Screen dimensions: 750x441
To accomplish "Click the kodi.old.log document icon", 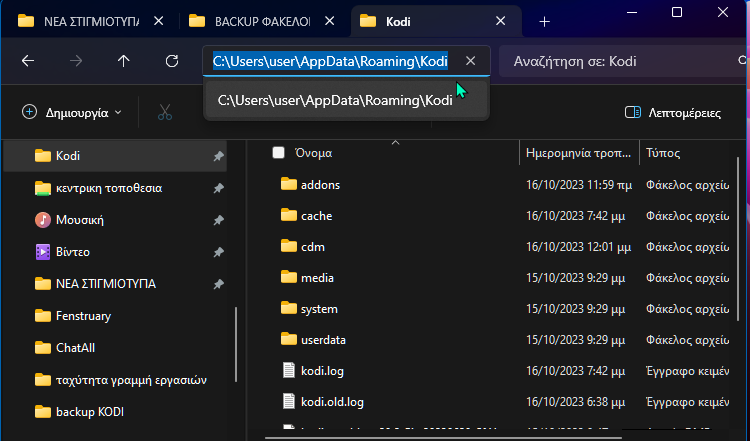I will coord(289,402).
